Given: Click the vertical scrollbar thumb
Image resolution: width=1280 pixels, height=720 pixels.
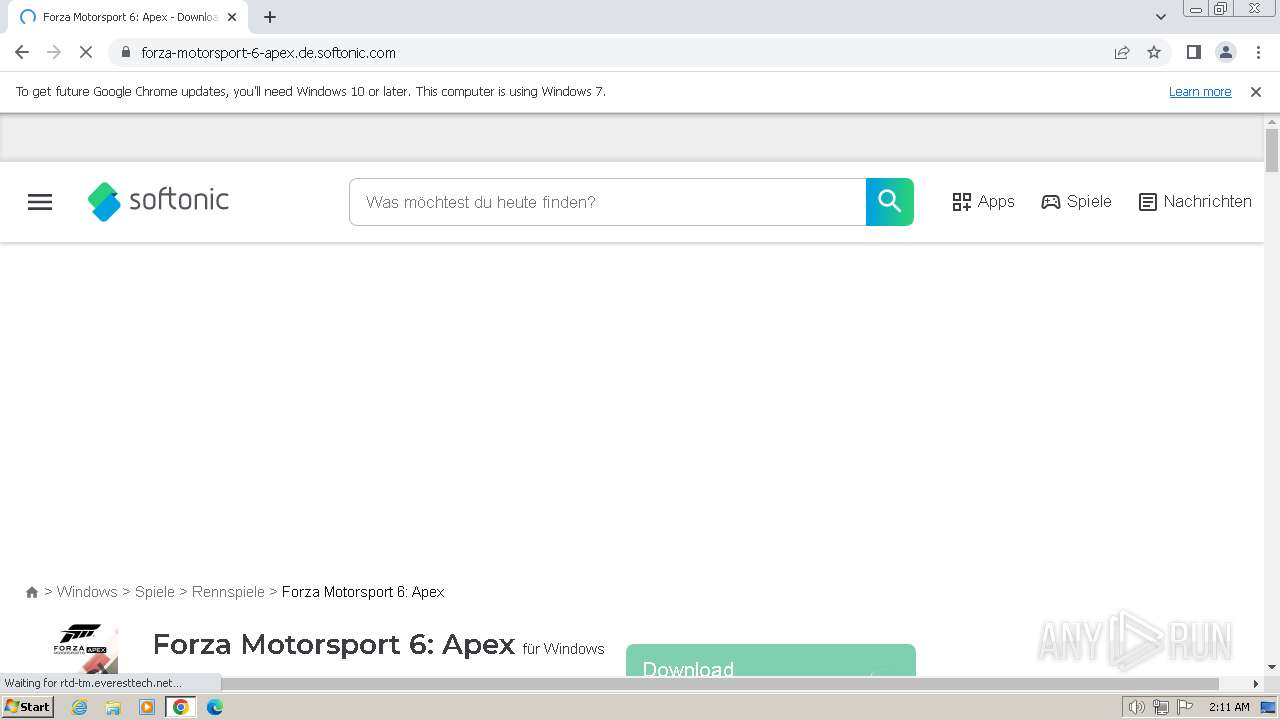Looking at the screenshot, I should pos(1272,150).
